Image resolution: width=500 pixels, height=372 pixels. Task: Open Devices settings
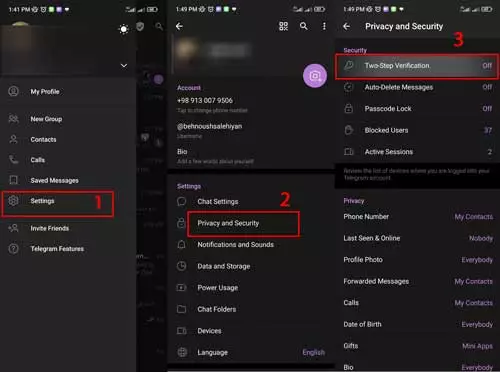(251, 331)
